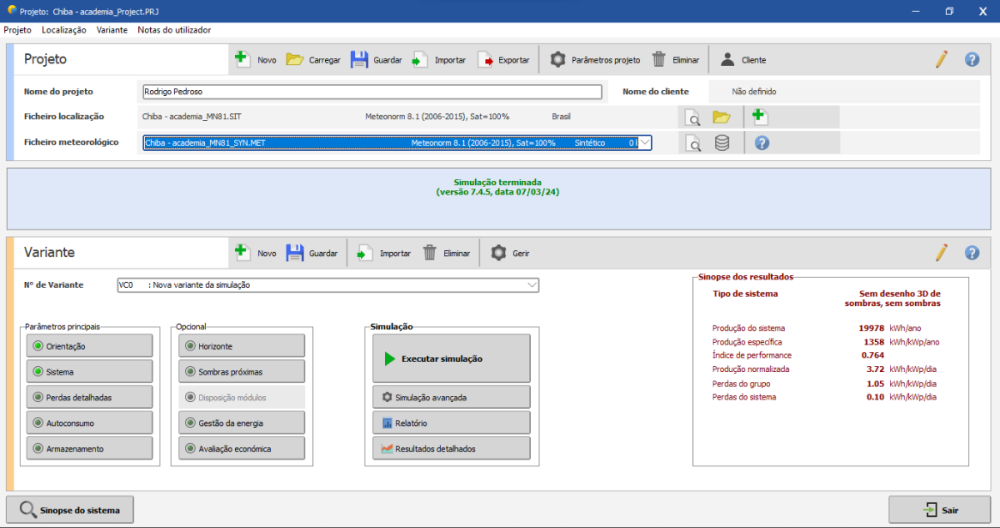Viewport: 1000px width, 528px height.
Task: Open the Orientação parameters button
Action: (x=90, y=346)
